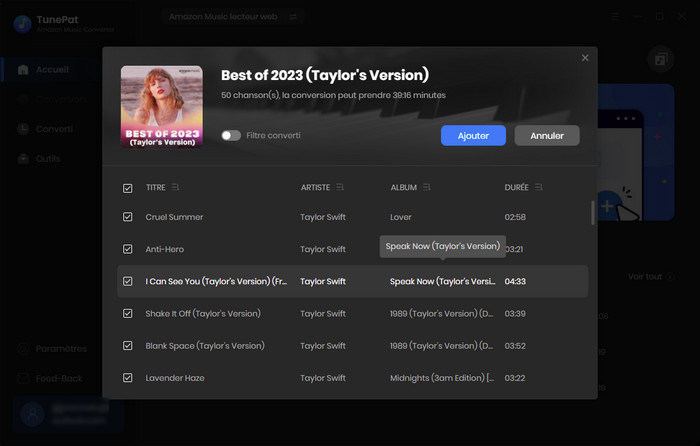
Task: Click the ARTISTE column sort icon
Action: pos(340,187)
